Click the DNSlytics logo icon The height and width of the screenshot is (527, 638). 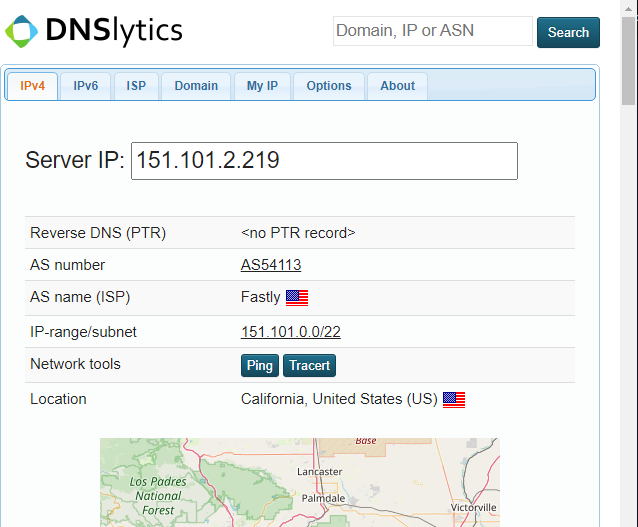tap(22, 31)
